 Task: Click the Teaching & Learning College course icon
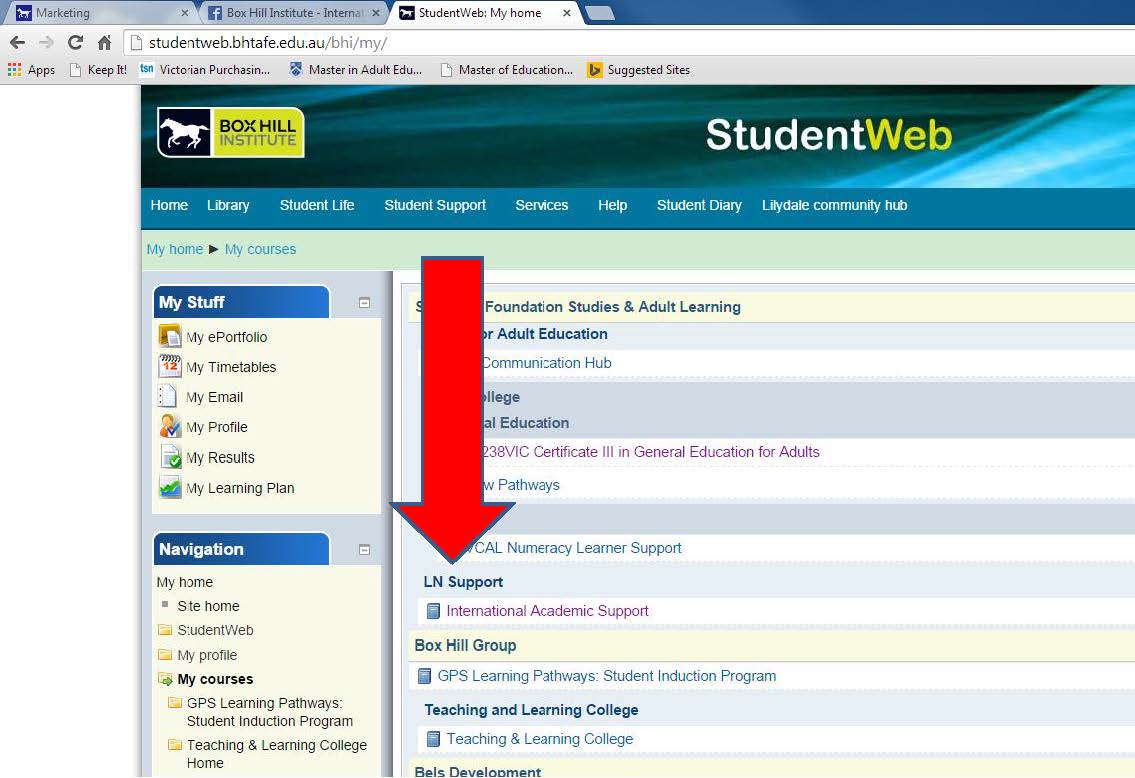pyautogui.click(x=433, y=739)
